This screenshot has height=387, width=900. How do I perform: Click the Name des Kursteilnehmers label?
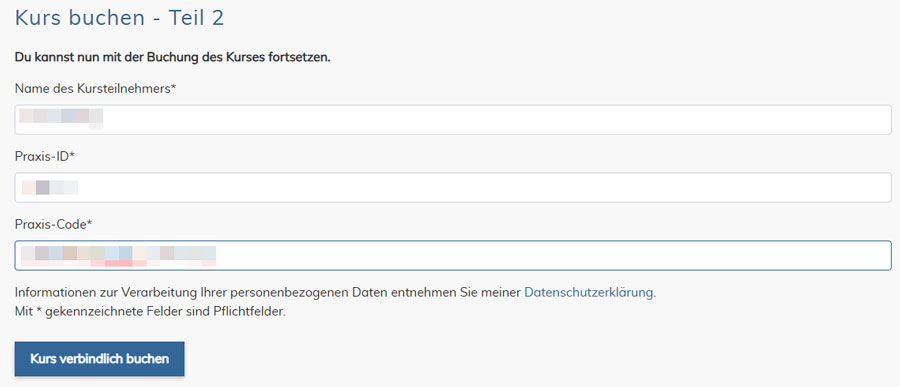95,88
